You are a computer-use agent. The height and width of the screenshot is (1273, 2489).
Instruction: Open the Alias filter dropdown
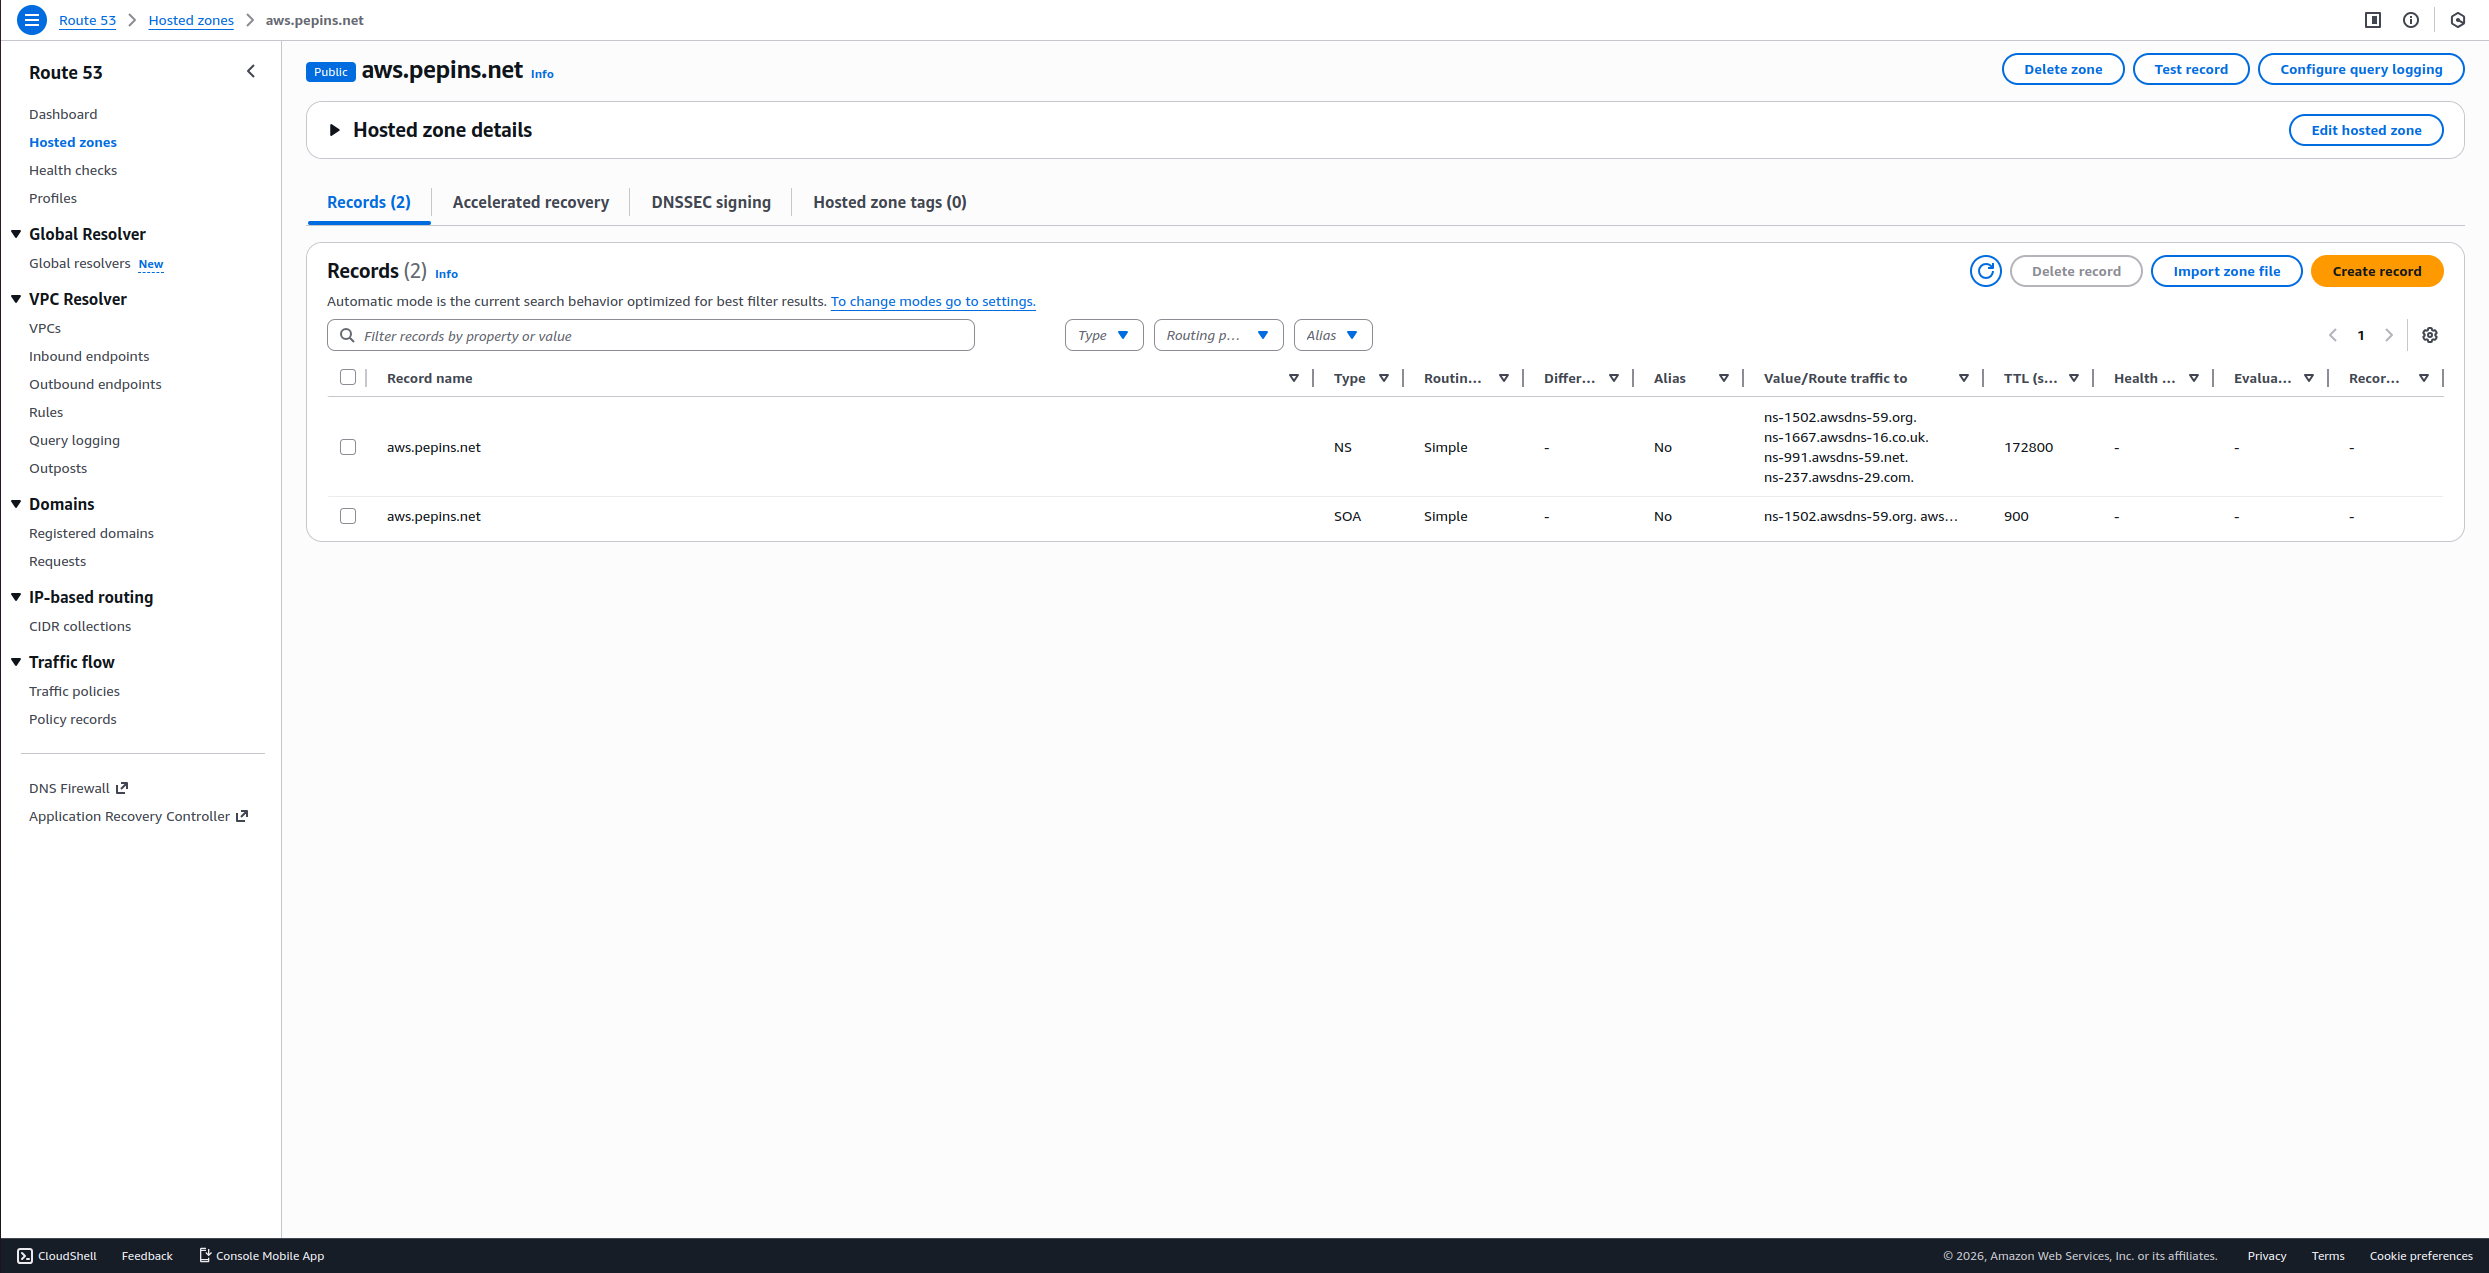[1332, 334]
